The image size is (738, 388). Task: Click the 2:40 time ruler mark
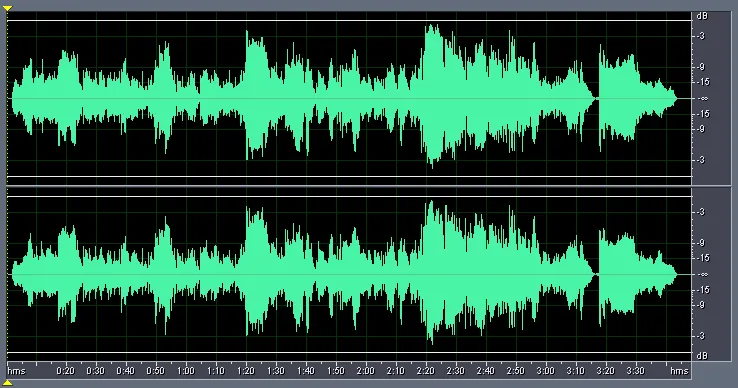coord(486,371)
